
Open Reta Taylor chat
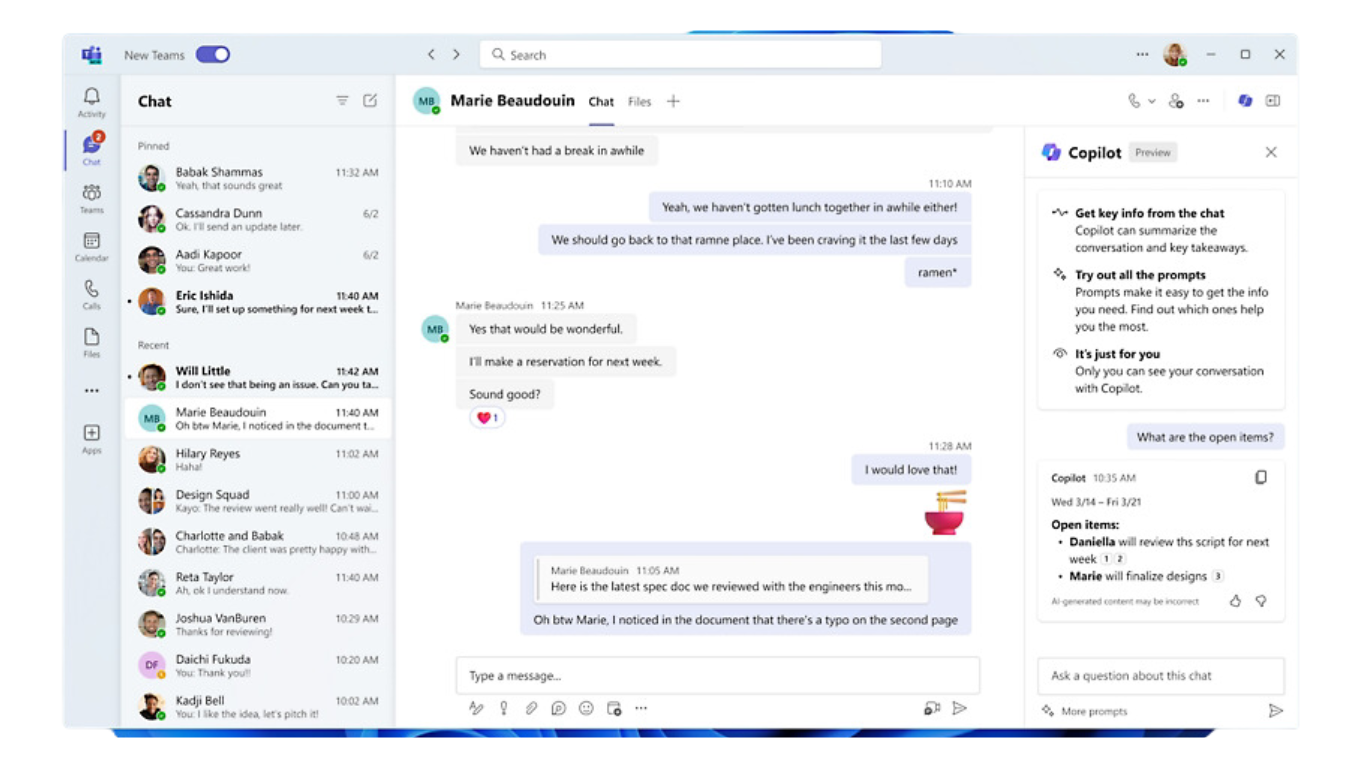257,583
